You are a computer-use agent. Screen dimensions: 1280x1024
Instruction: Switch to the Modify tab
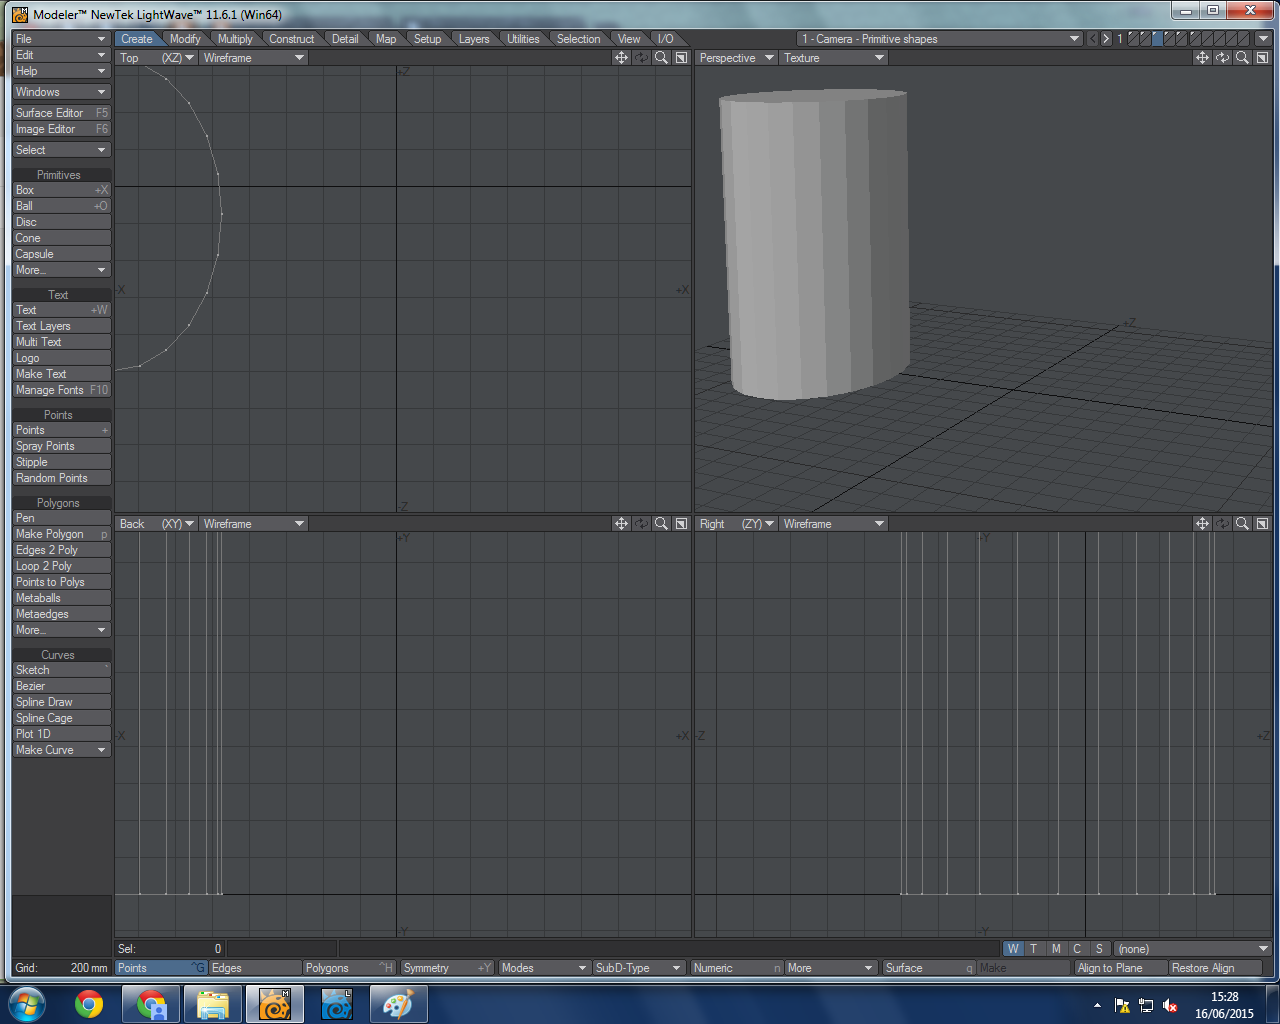(185, 38)
